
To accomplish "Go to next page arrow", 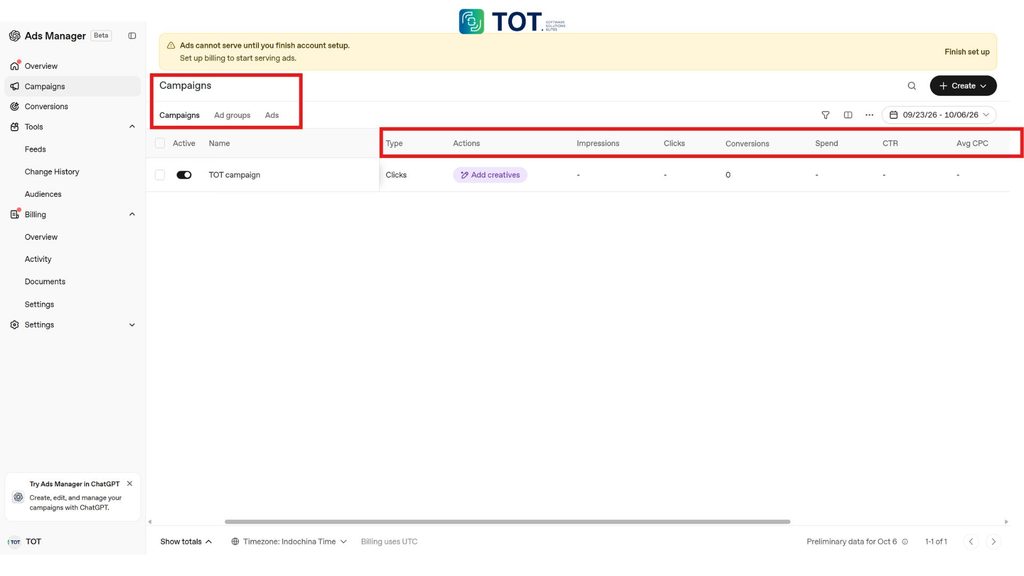I will click(993, 541).
